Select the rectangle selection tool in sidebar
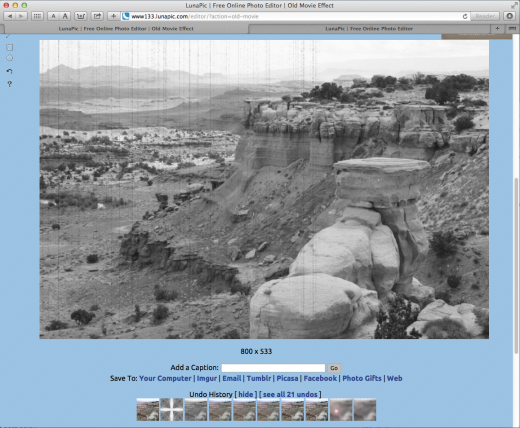Screen dimensions: 520x428 tap(10, 47)
